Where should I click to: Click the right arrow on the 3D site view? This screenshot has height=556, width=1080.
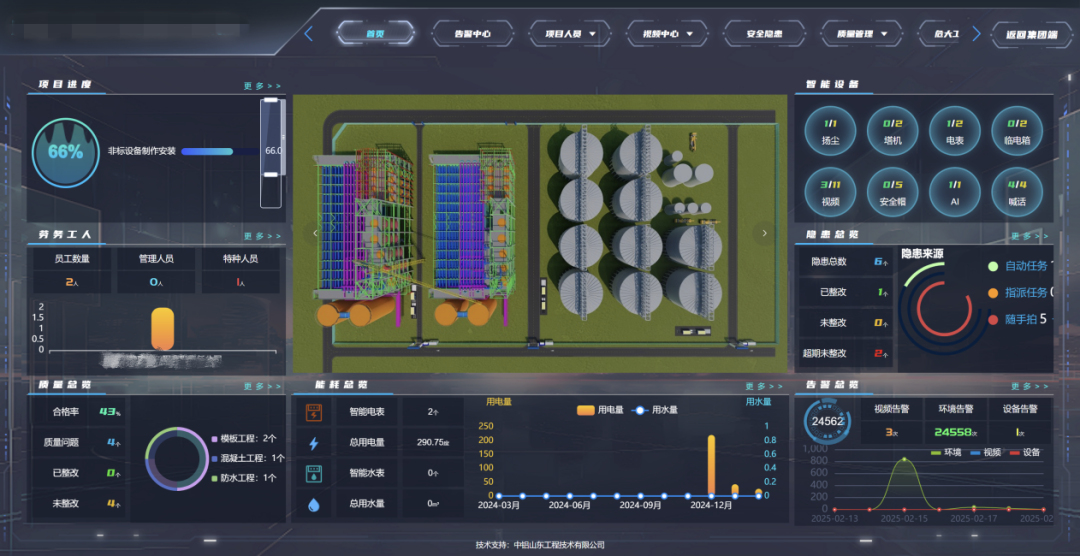click(x=765, y=233)
